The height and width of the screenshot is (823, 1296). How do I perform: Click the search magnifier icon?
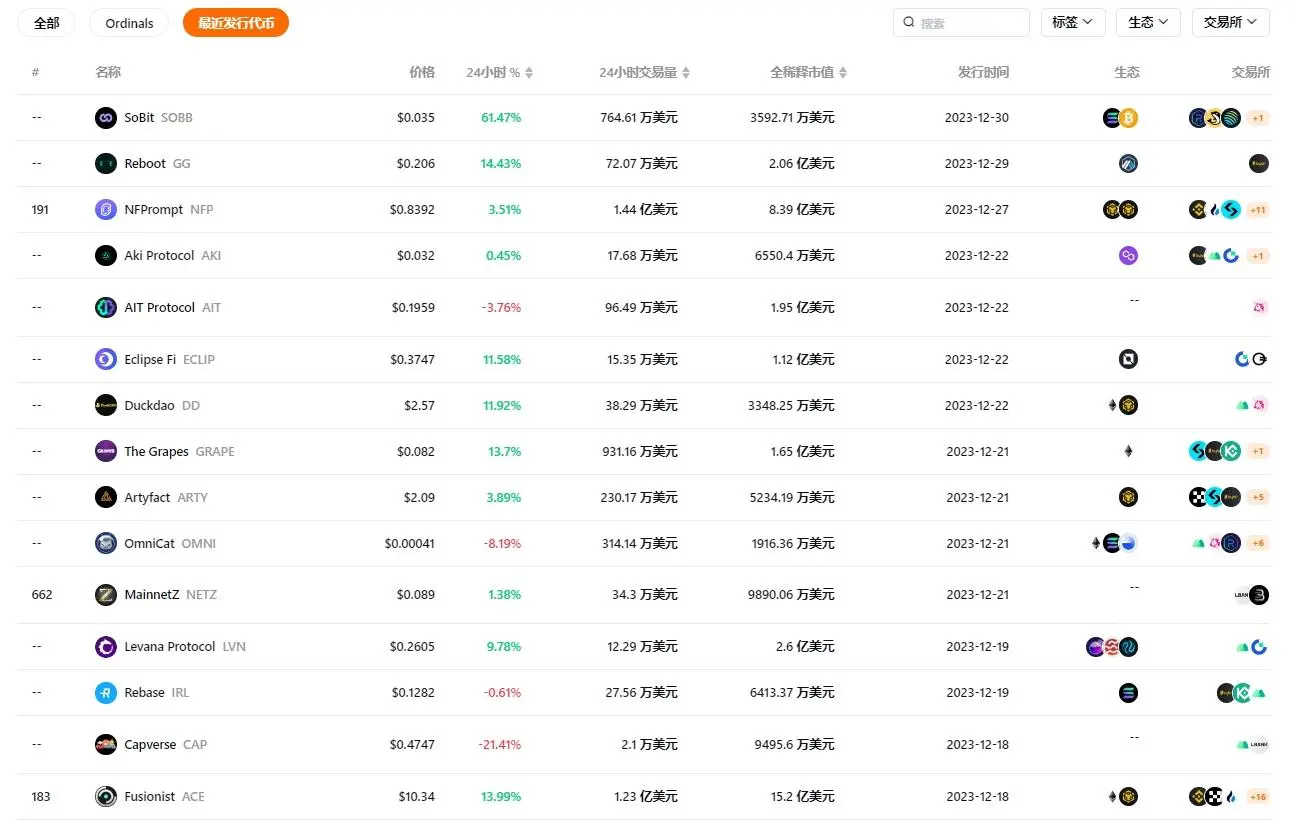tap(909, 22)
